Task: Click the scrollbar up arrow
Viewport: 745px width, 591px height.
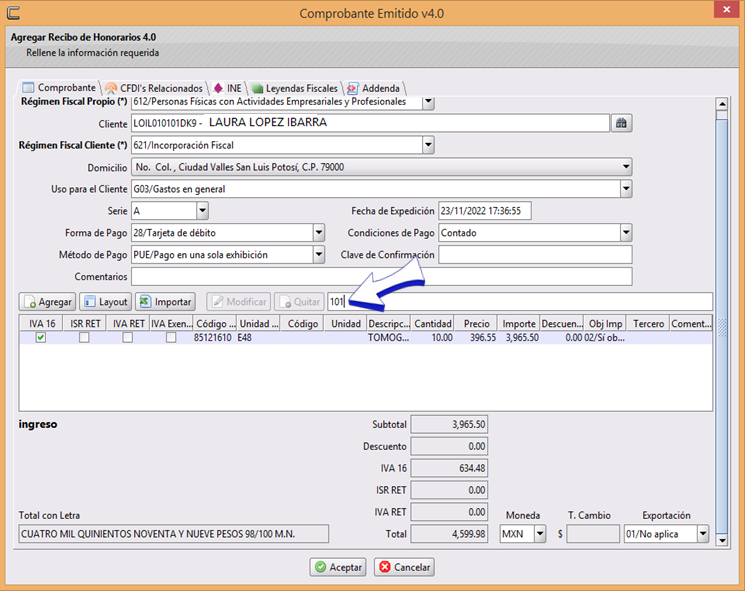Action: point(722,104)
